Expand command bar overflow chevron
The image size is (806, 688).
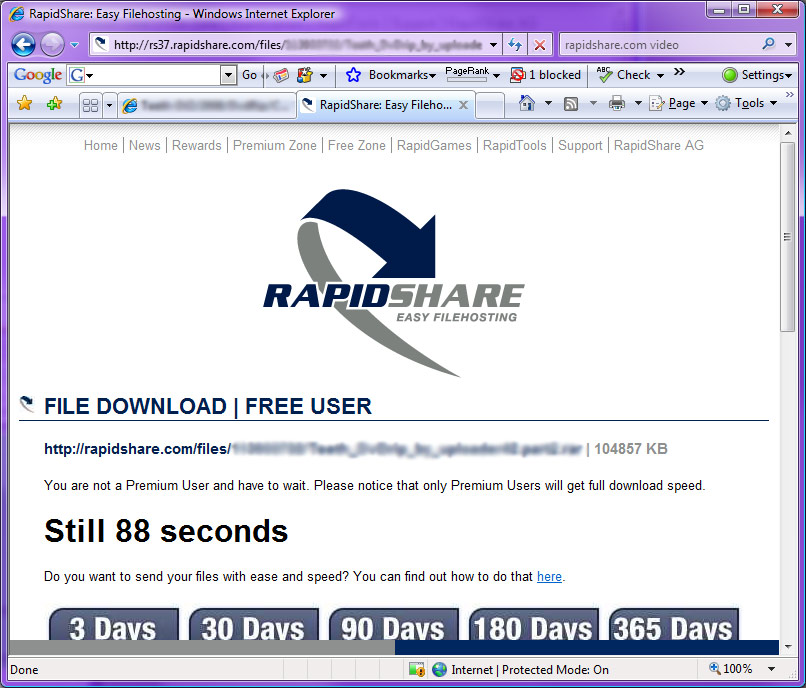pos(790,95)
